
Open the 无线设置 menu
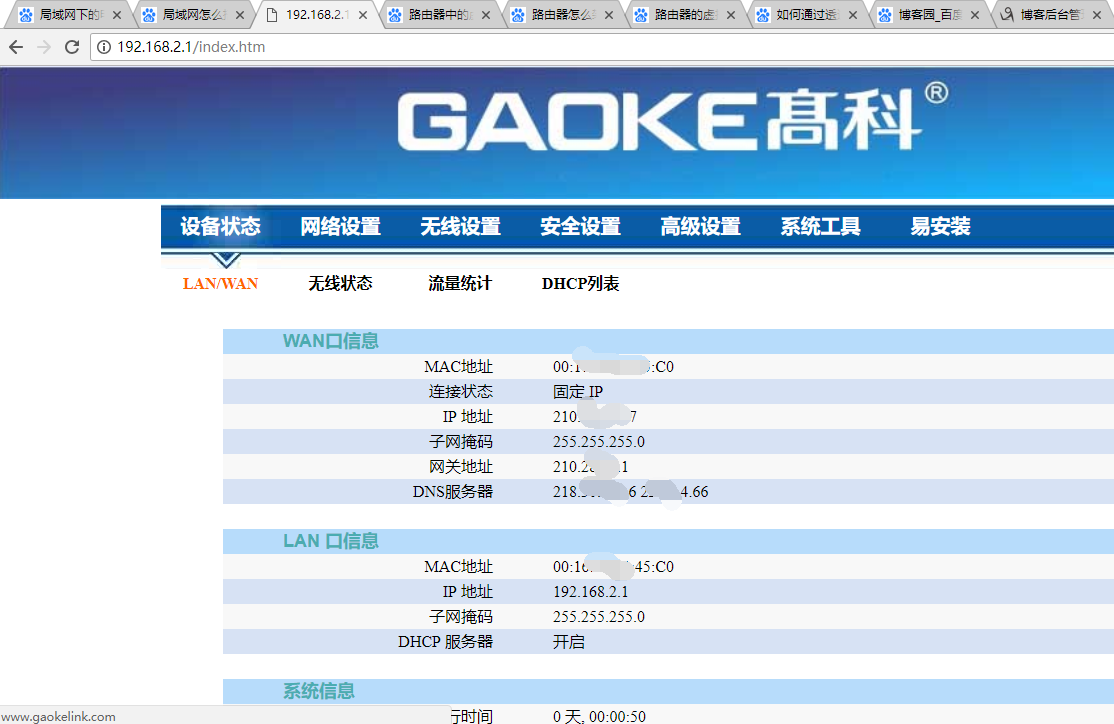(x=460, y=227)
